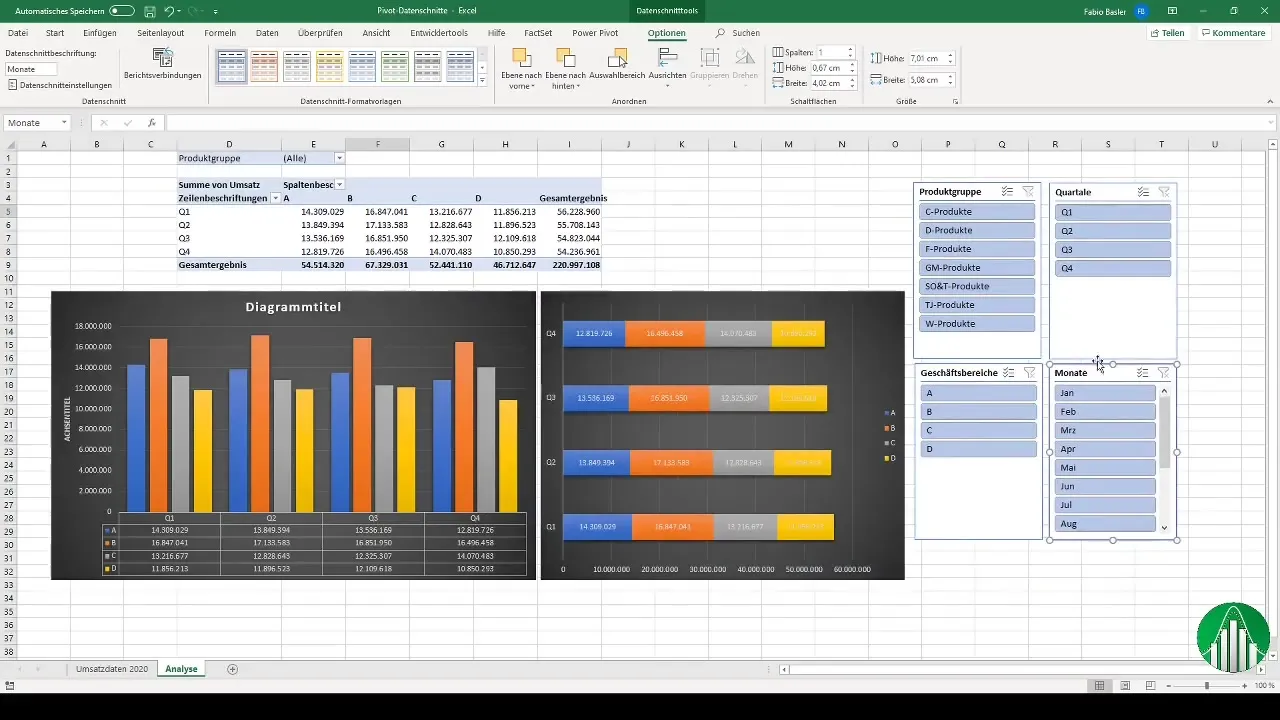Open user account avatar FB

pyautogui.click(x=1140, y=10)
